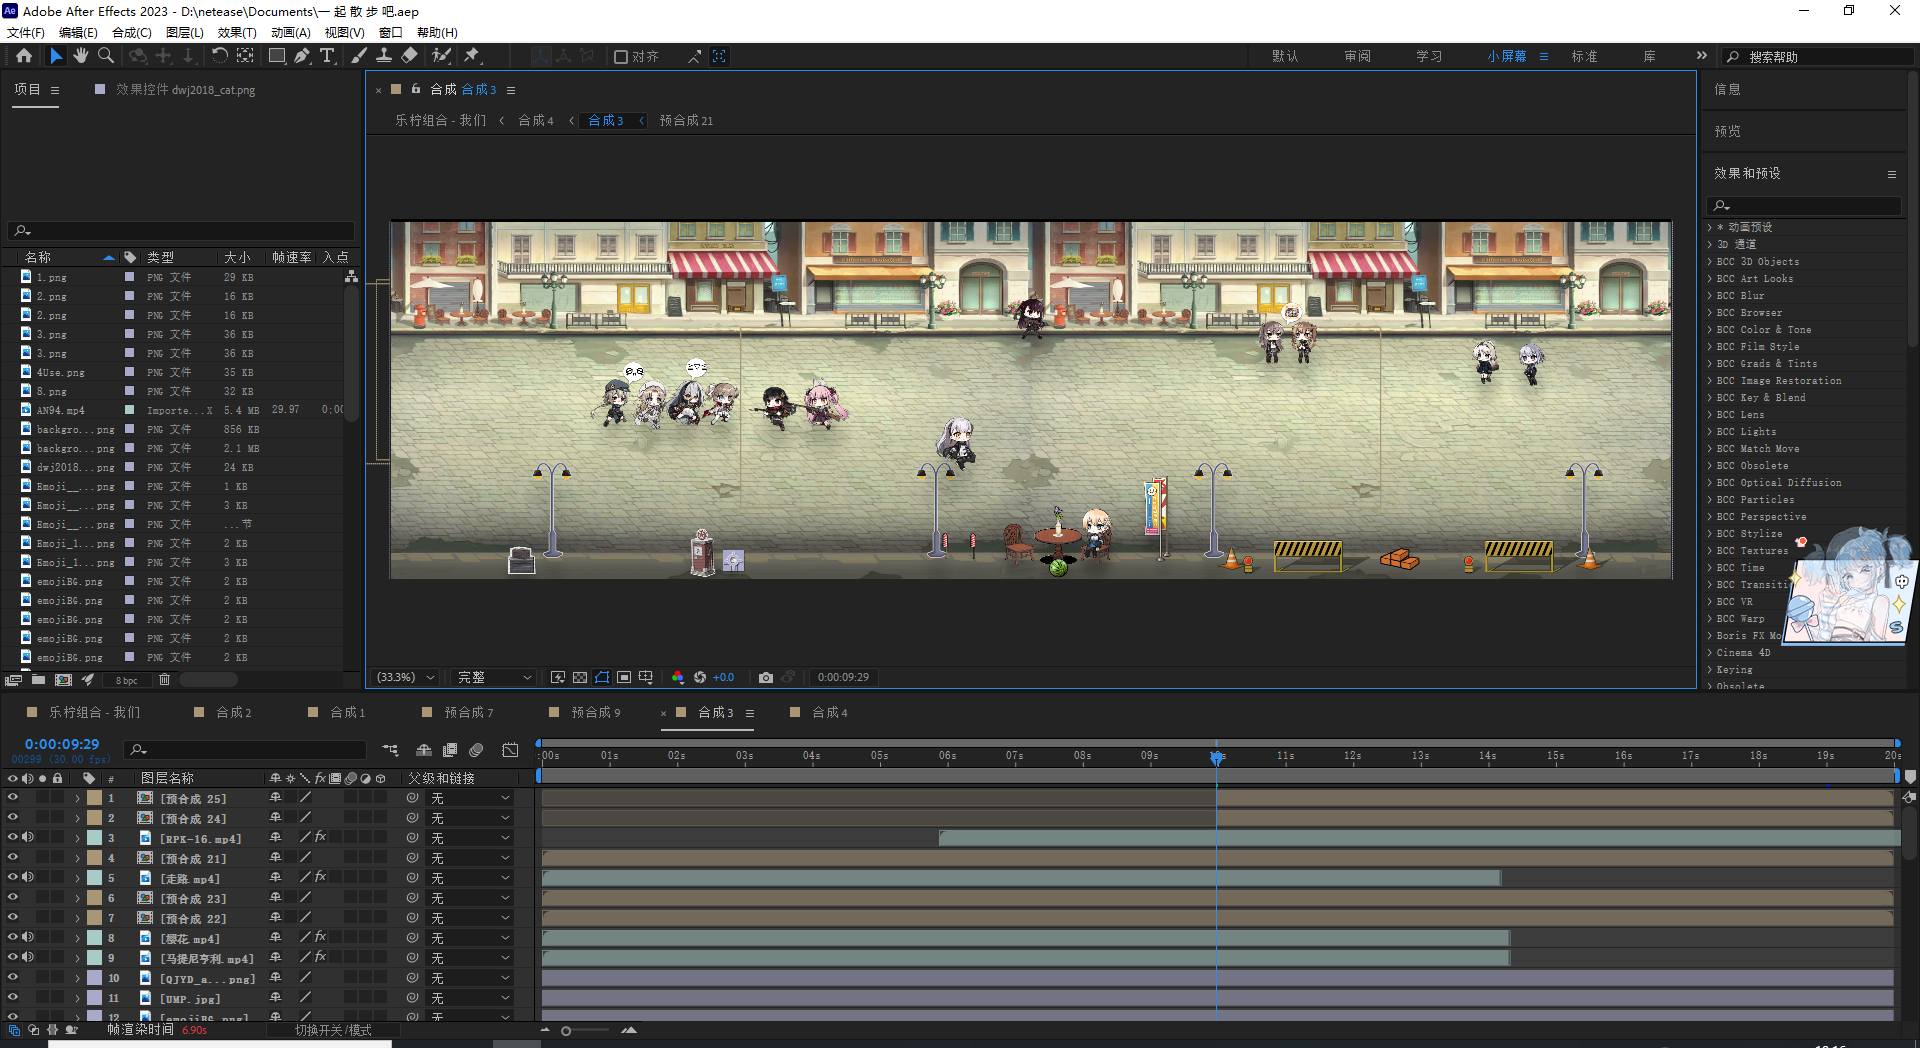Hide layer 4 预合成 21 with eye toggle
Viewport: 1920px width, 1048px height.
point(13,858)
